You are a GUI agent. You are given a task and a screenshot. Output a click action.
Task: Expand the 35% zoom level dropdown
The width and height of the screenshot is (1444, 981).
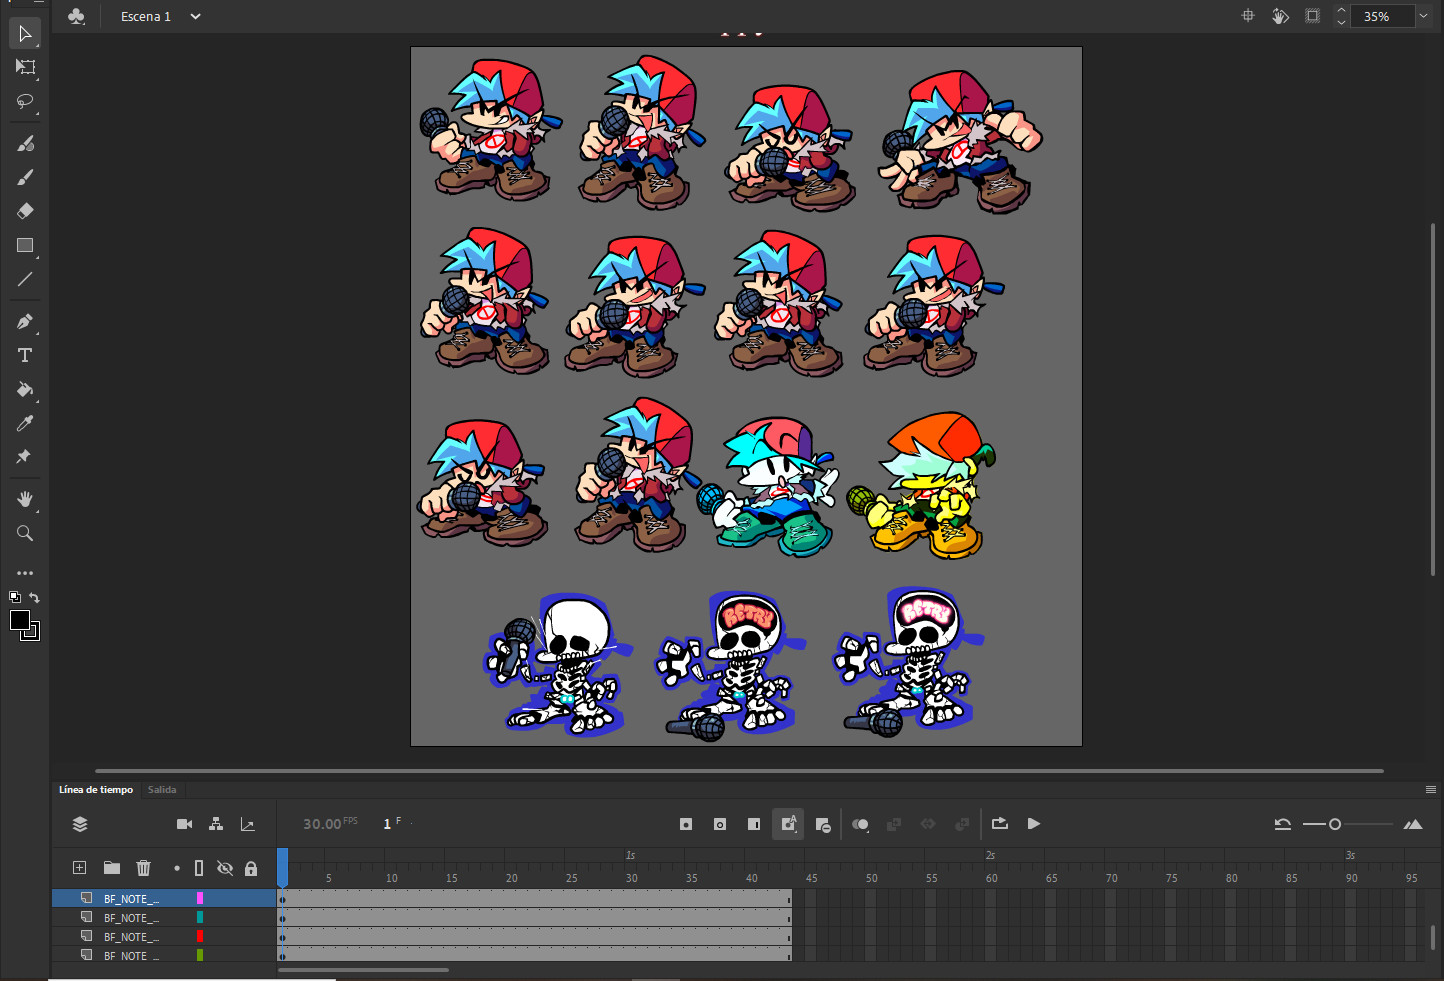(1423, 16)
